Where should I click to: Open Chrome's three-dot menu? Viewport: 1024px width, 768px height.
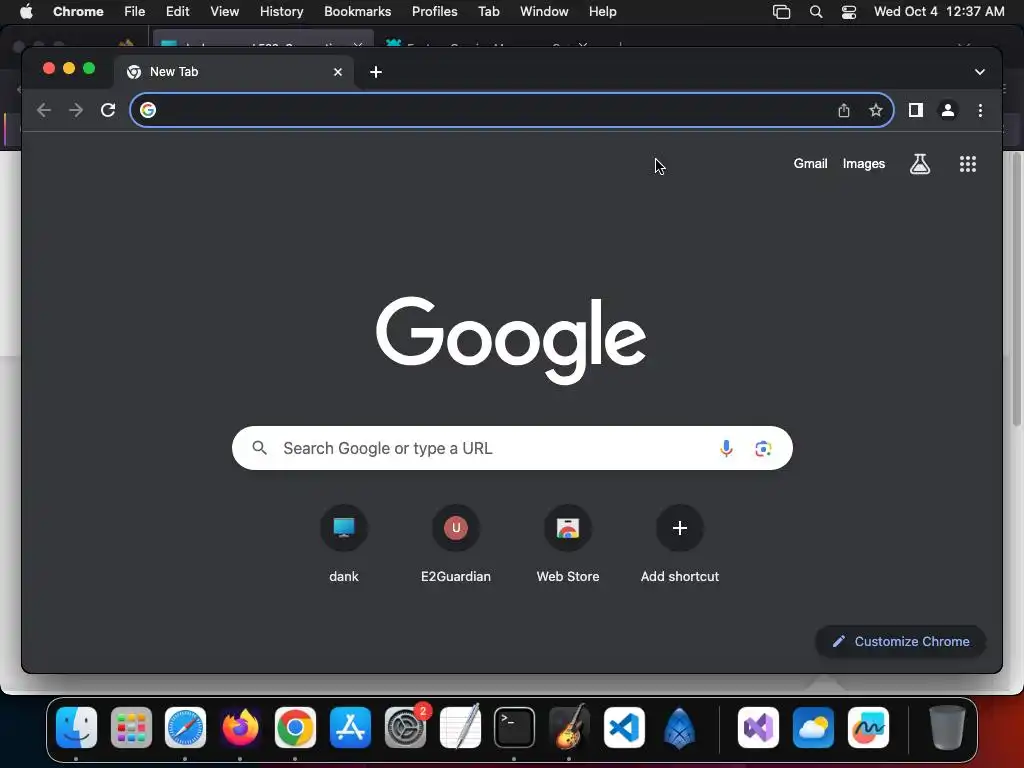coord(980,110)
